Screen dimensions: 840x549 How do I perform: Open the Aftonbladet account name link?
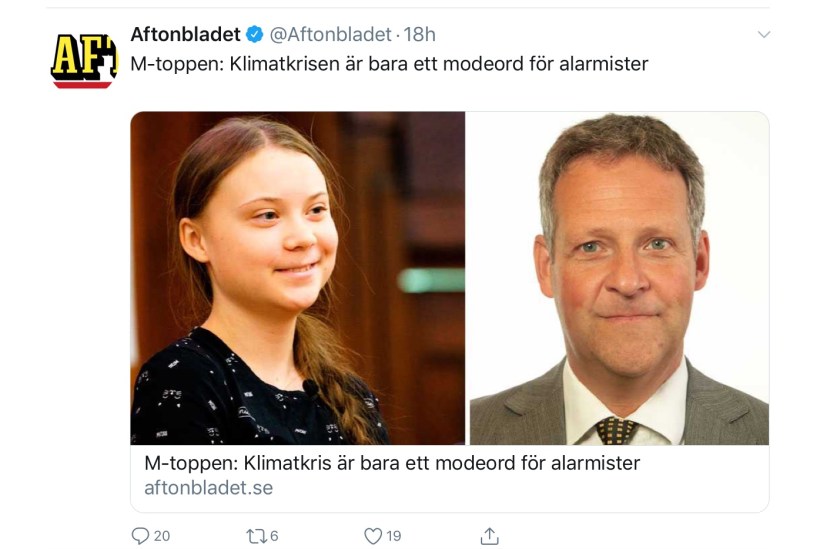pyautogui.click(x=186, y=35)
